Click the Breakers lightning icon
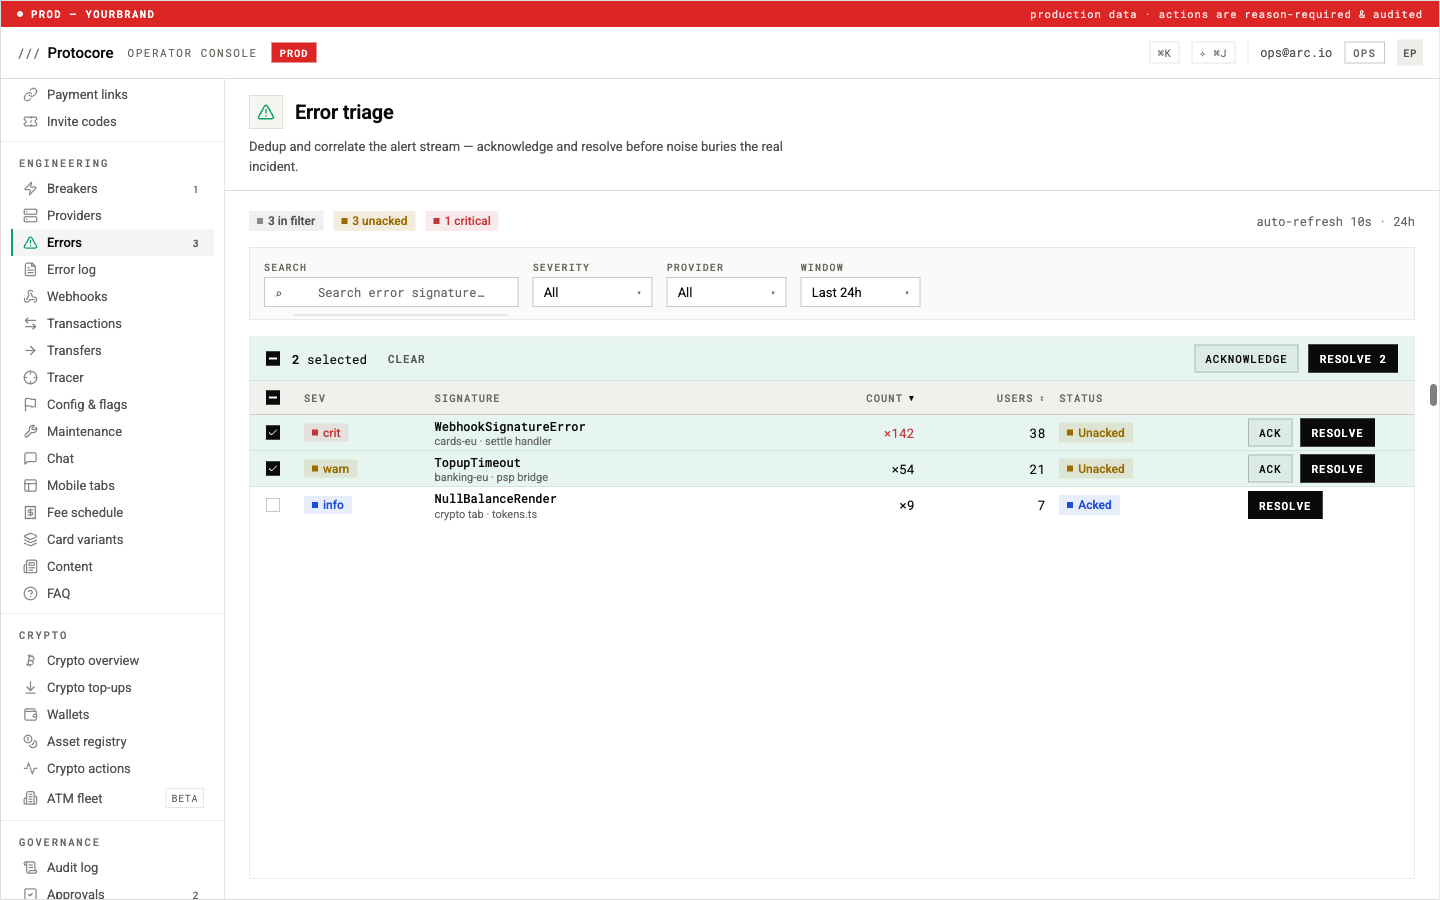1440x900 pixels. tap(31, 189)
